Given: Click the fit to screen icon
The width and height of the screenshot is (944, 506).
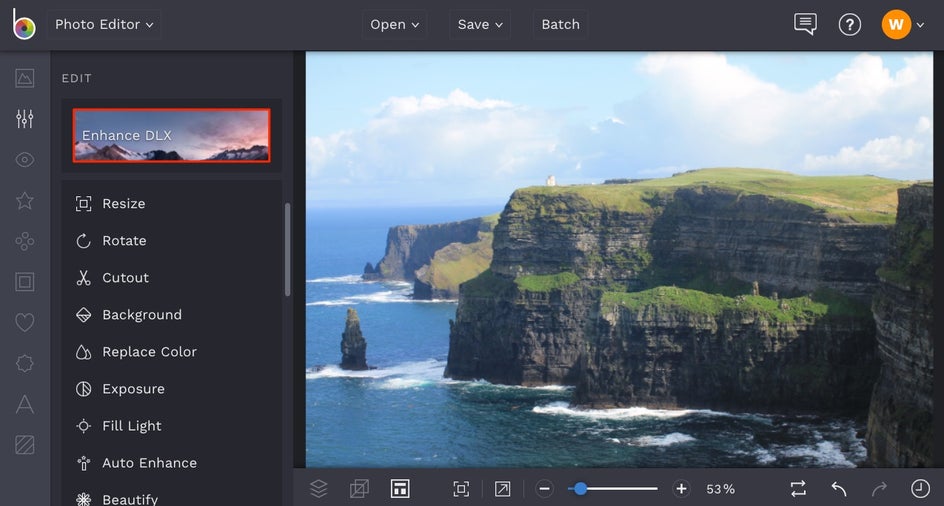Looking at the screenshot, I should click(461, 489).
